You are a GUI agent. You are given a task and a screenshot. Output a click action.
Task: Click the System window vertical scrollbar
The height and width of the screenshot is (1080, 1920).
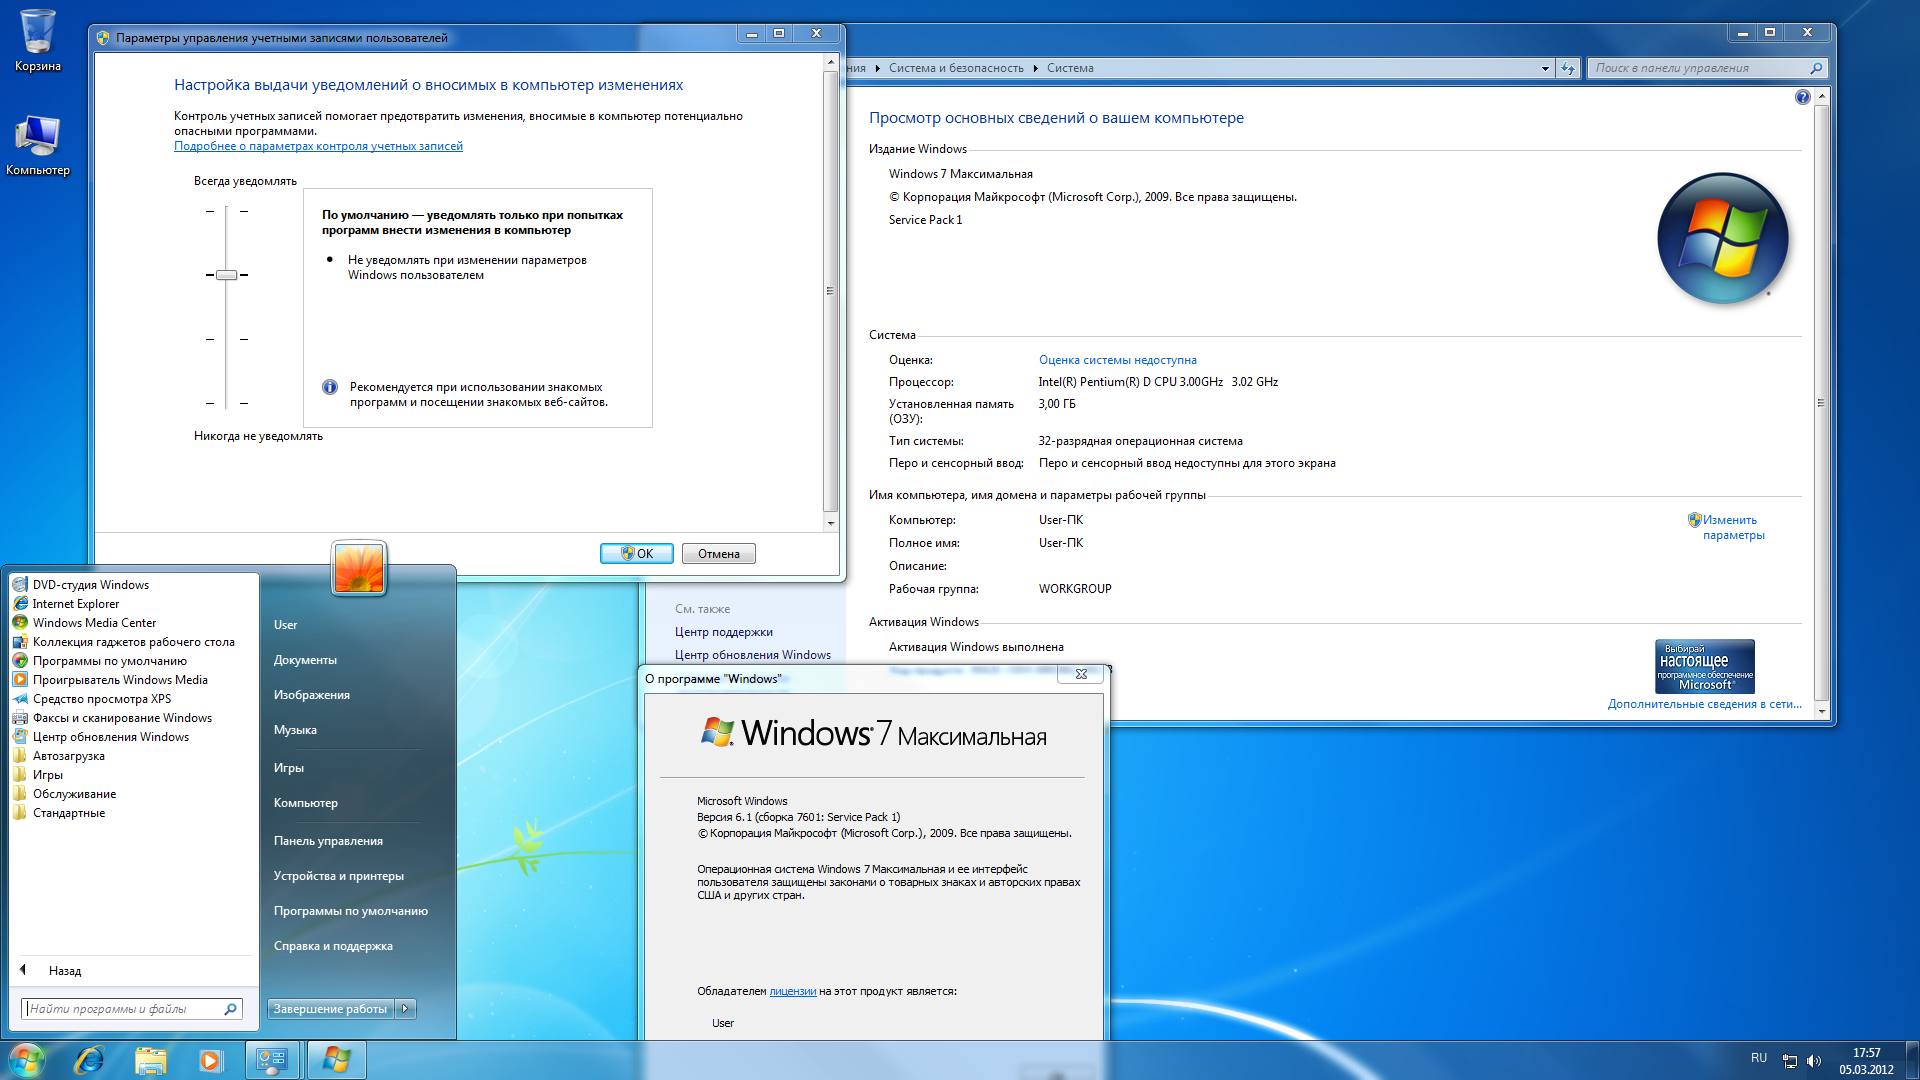[x=1821, y=404]
